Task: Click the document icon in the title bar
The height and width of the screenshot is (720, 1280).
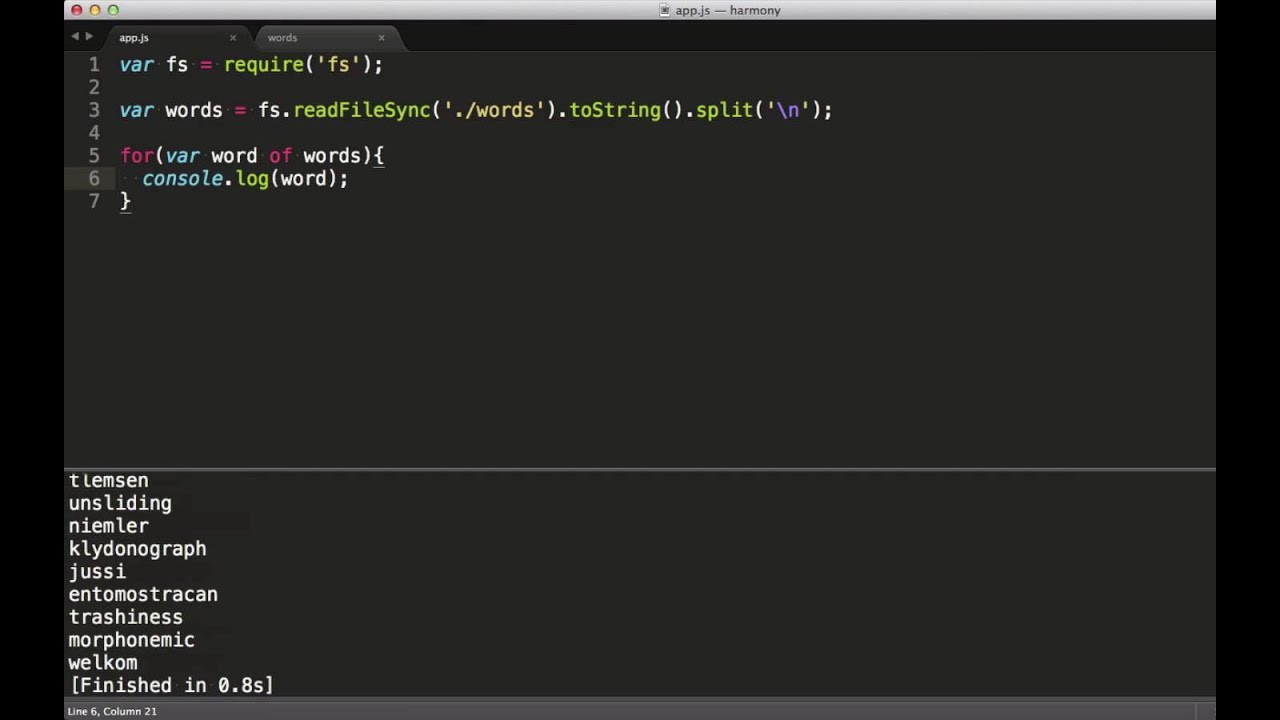Action: click(665, 10)
